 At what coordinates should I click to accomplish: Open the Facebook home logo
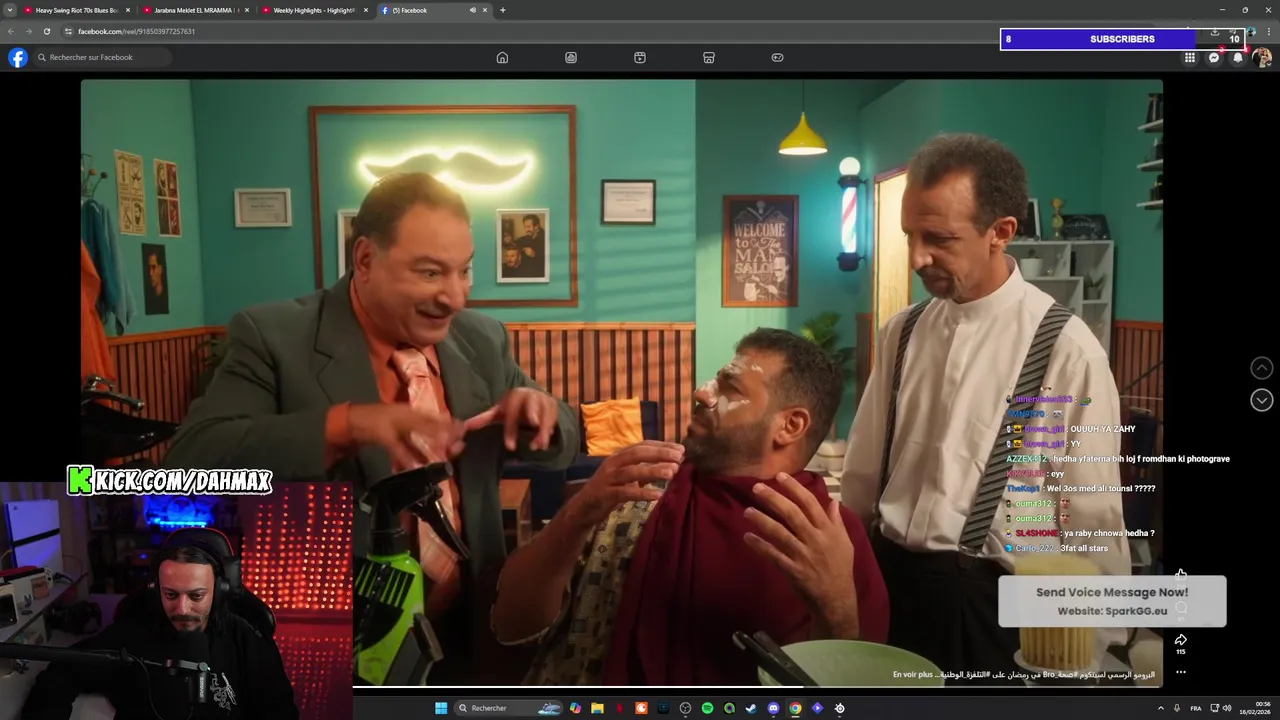(18, 57)
